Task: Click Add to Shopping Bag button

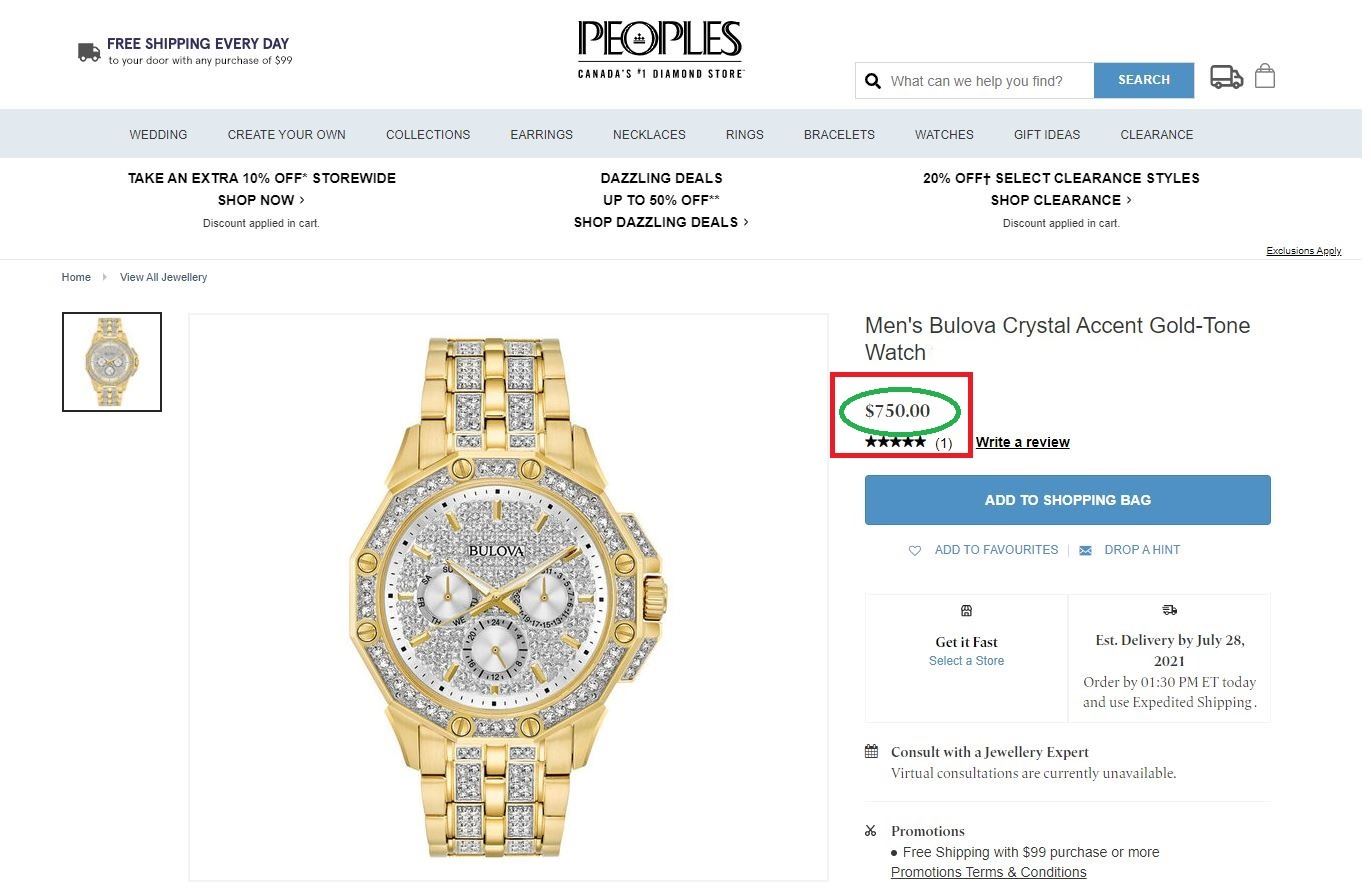Action: [x=1067, y=500]
